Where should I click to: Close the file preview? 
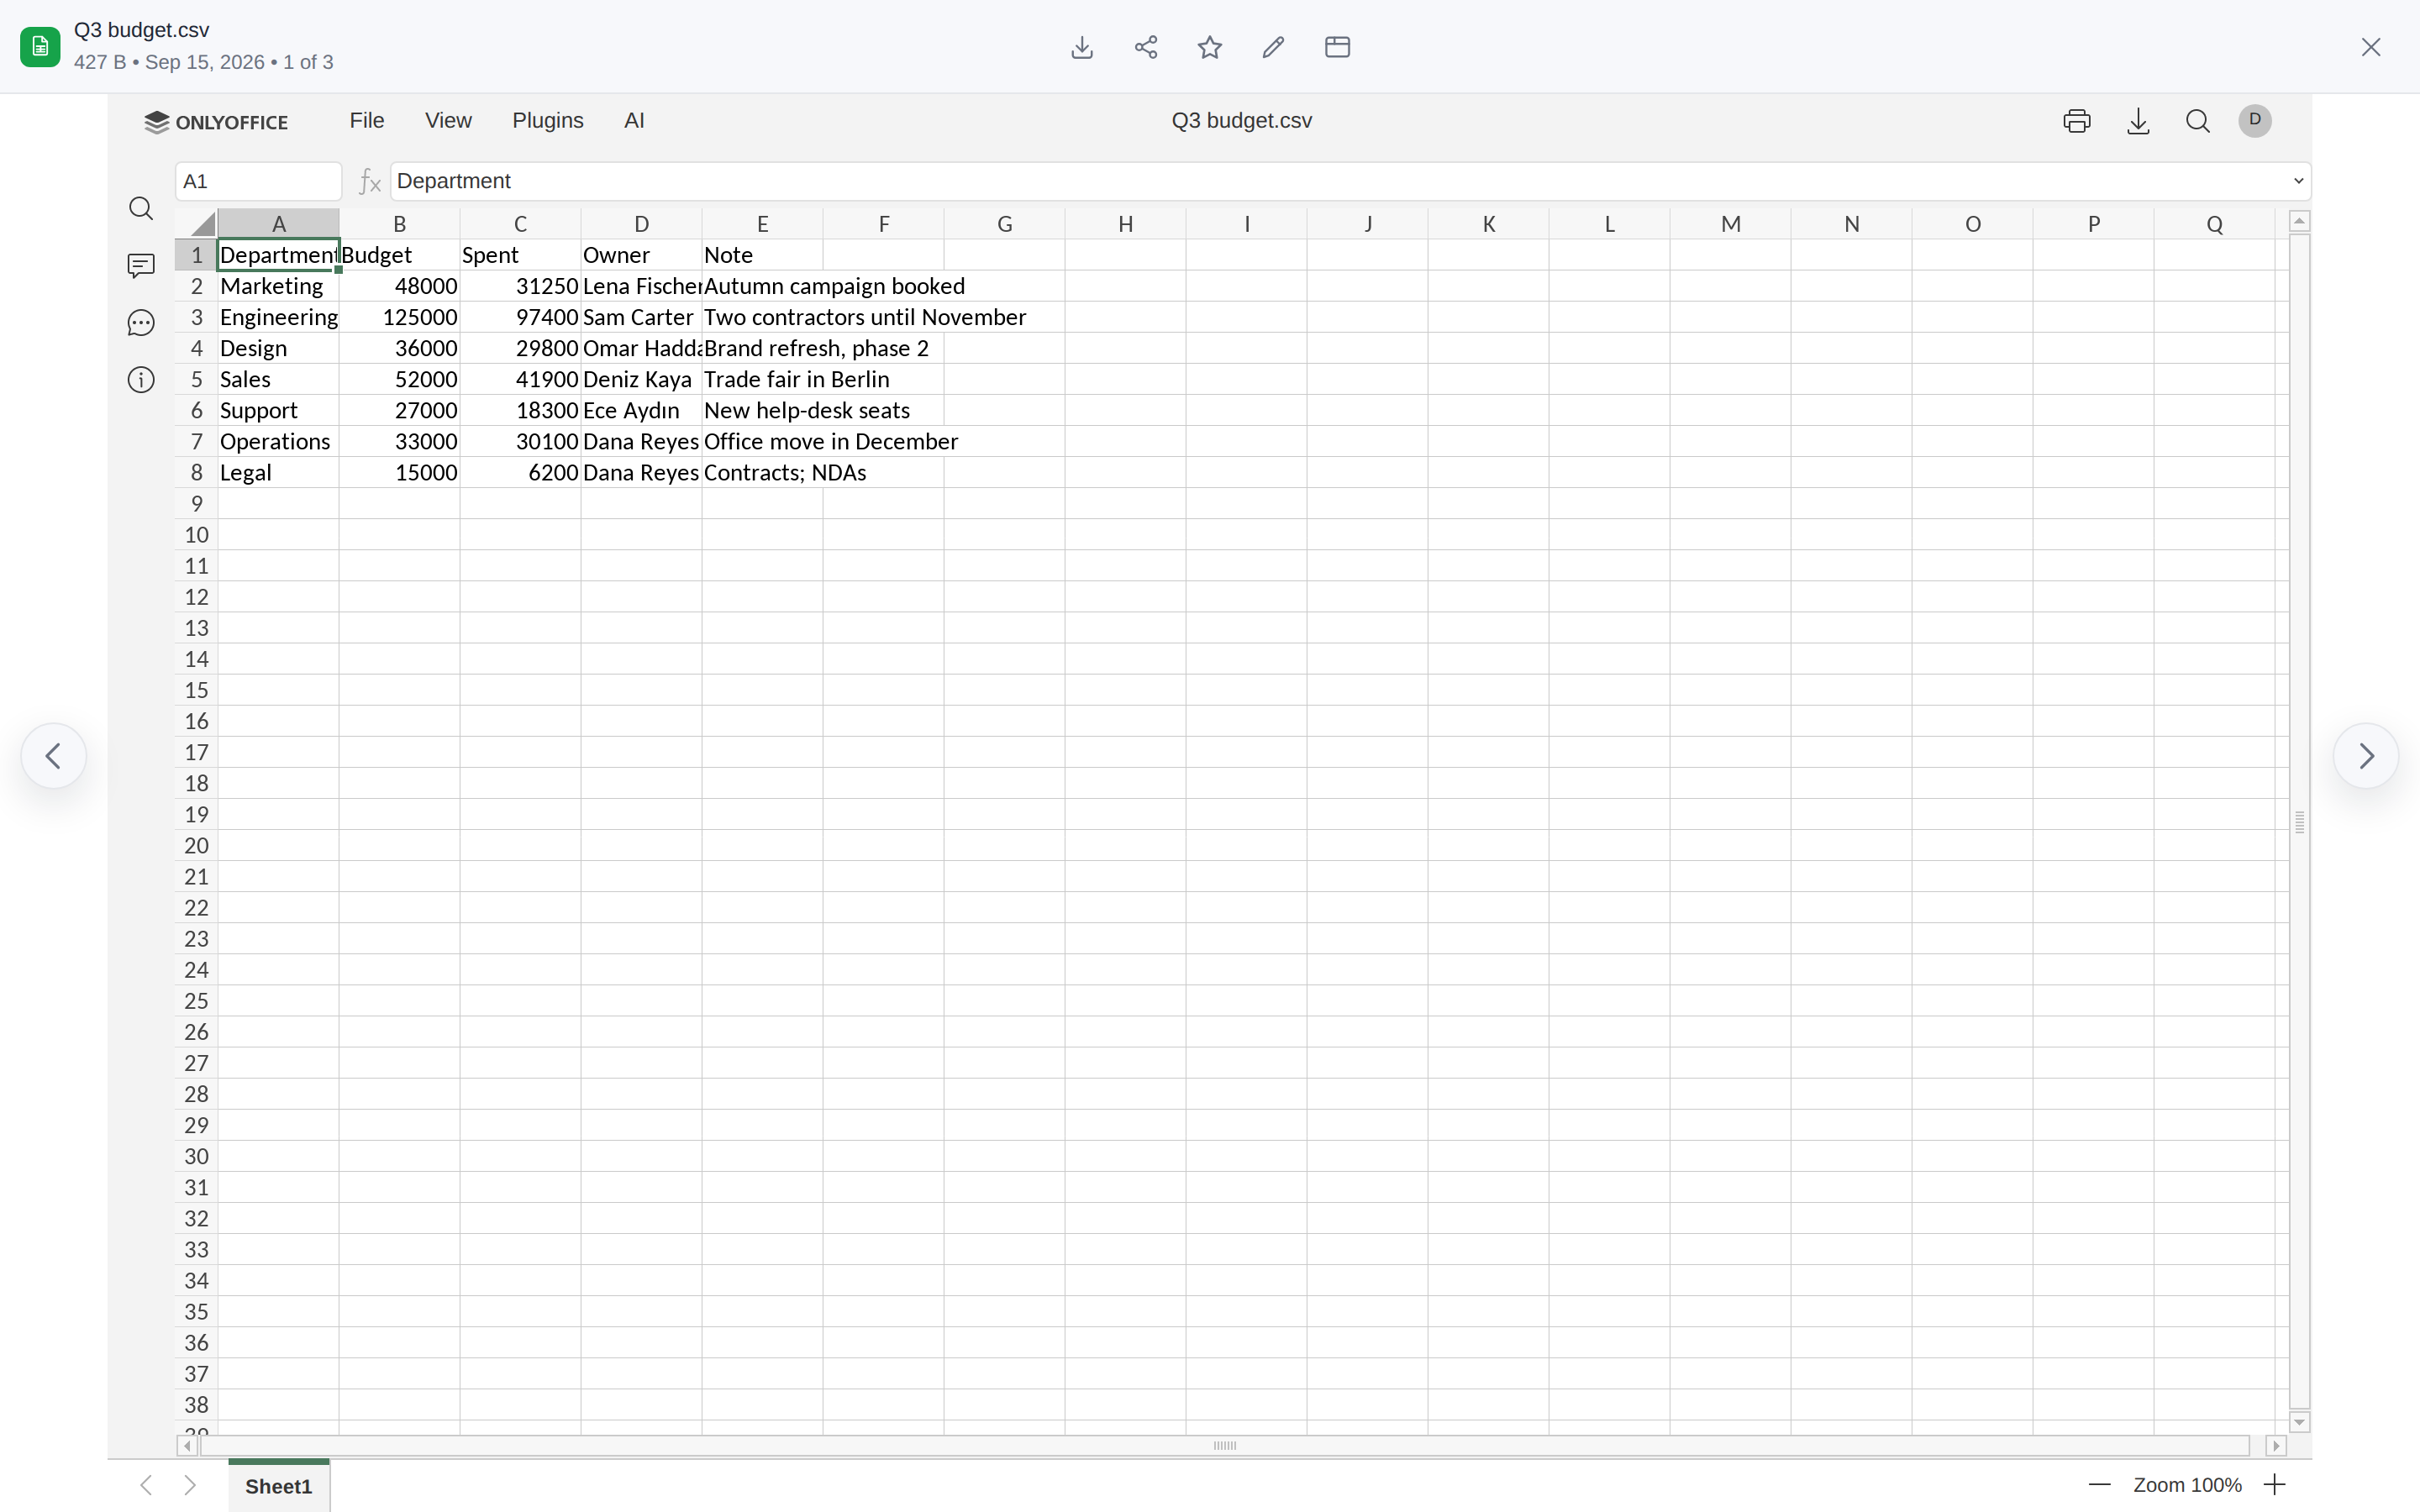[2371, 47]
